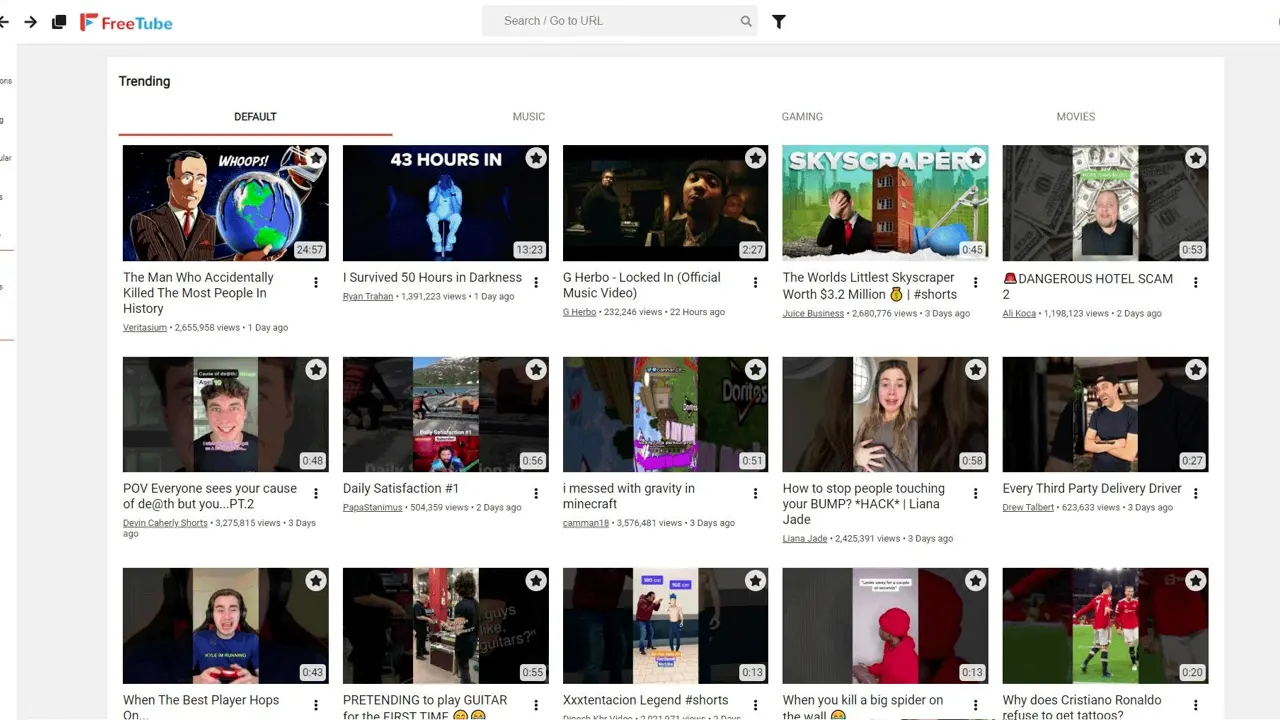The image size is (1280, 720).
Task: Click the FreeTube logo
Action: click(x=126, y=22)
